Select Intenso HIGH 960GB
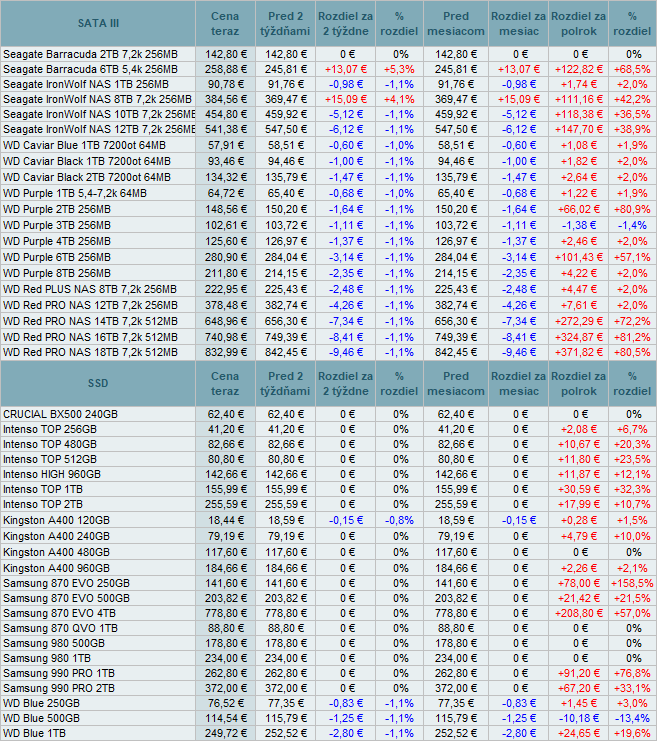 coord(52,474)
